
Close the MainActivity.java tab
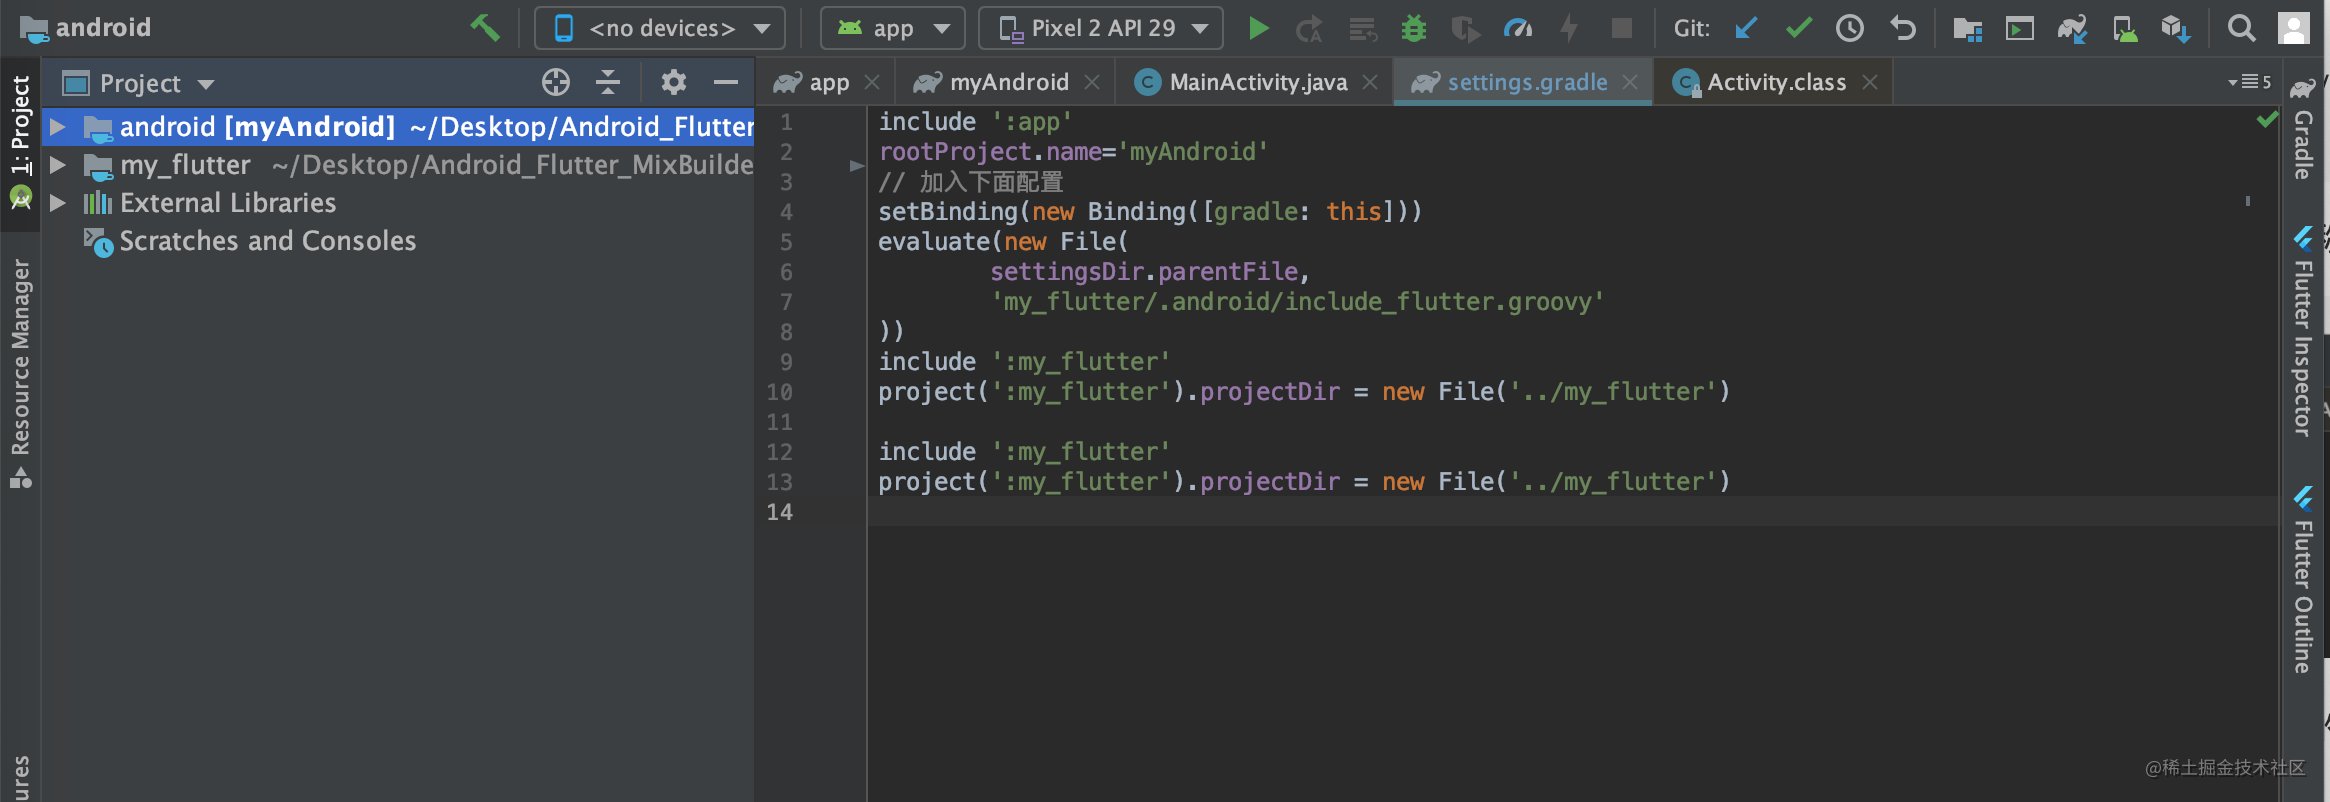(1370, 82)
